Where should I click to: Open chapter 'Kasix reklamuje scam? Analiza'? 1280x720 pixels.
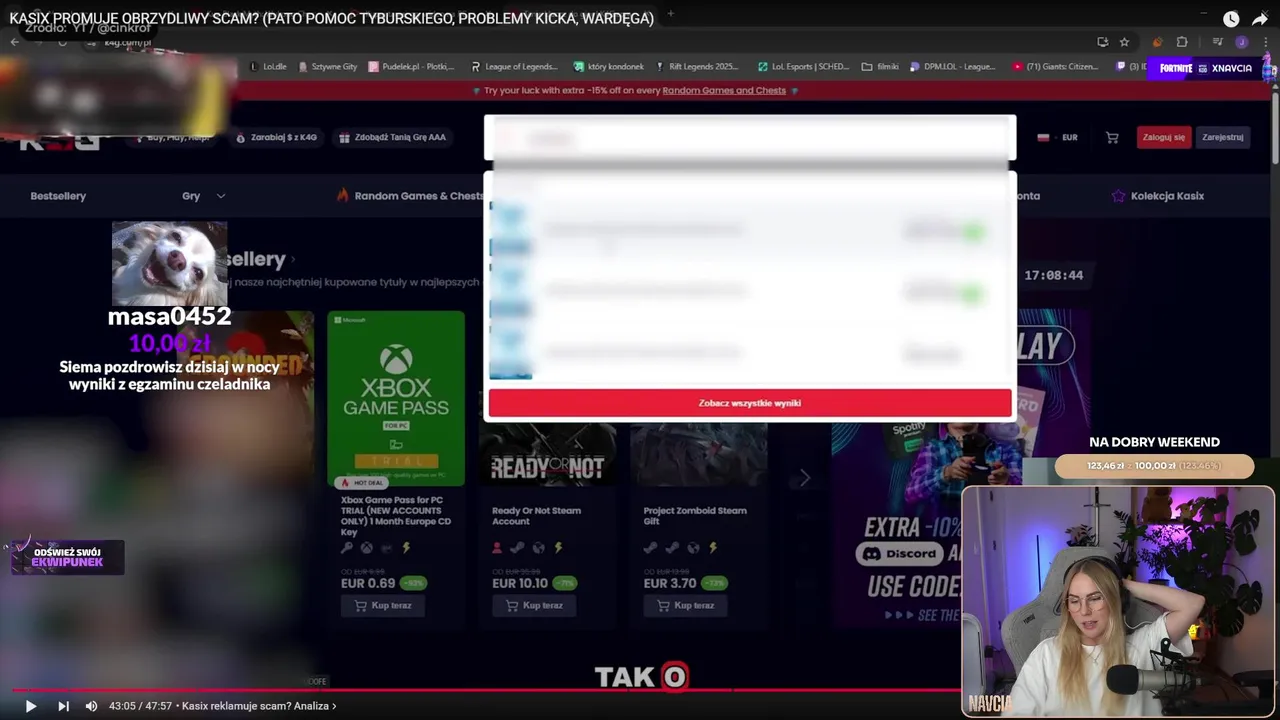coord(259,706)
